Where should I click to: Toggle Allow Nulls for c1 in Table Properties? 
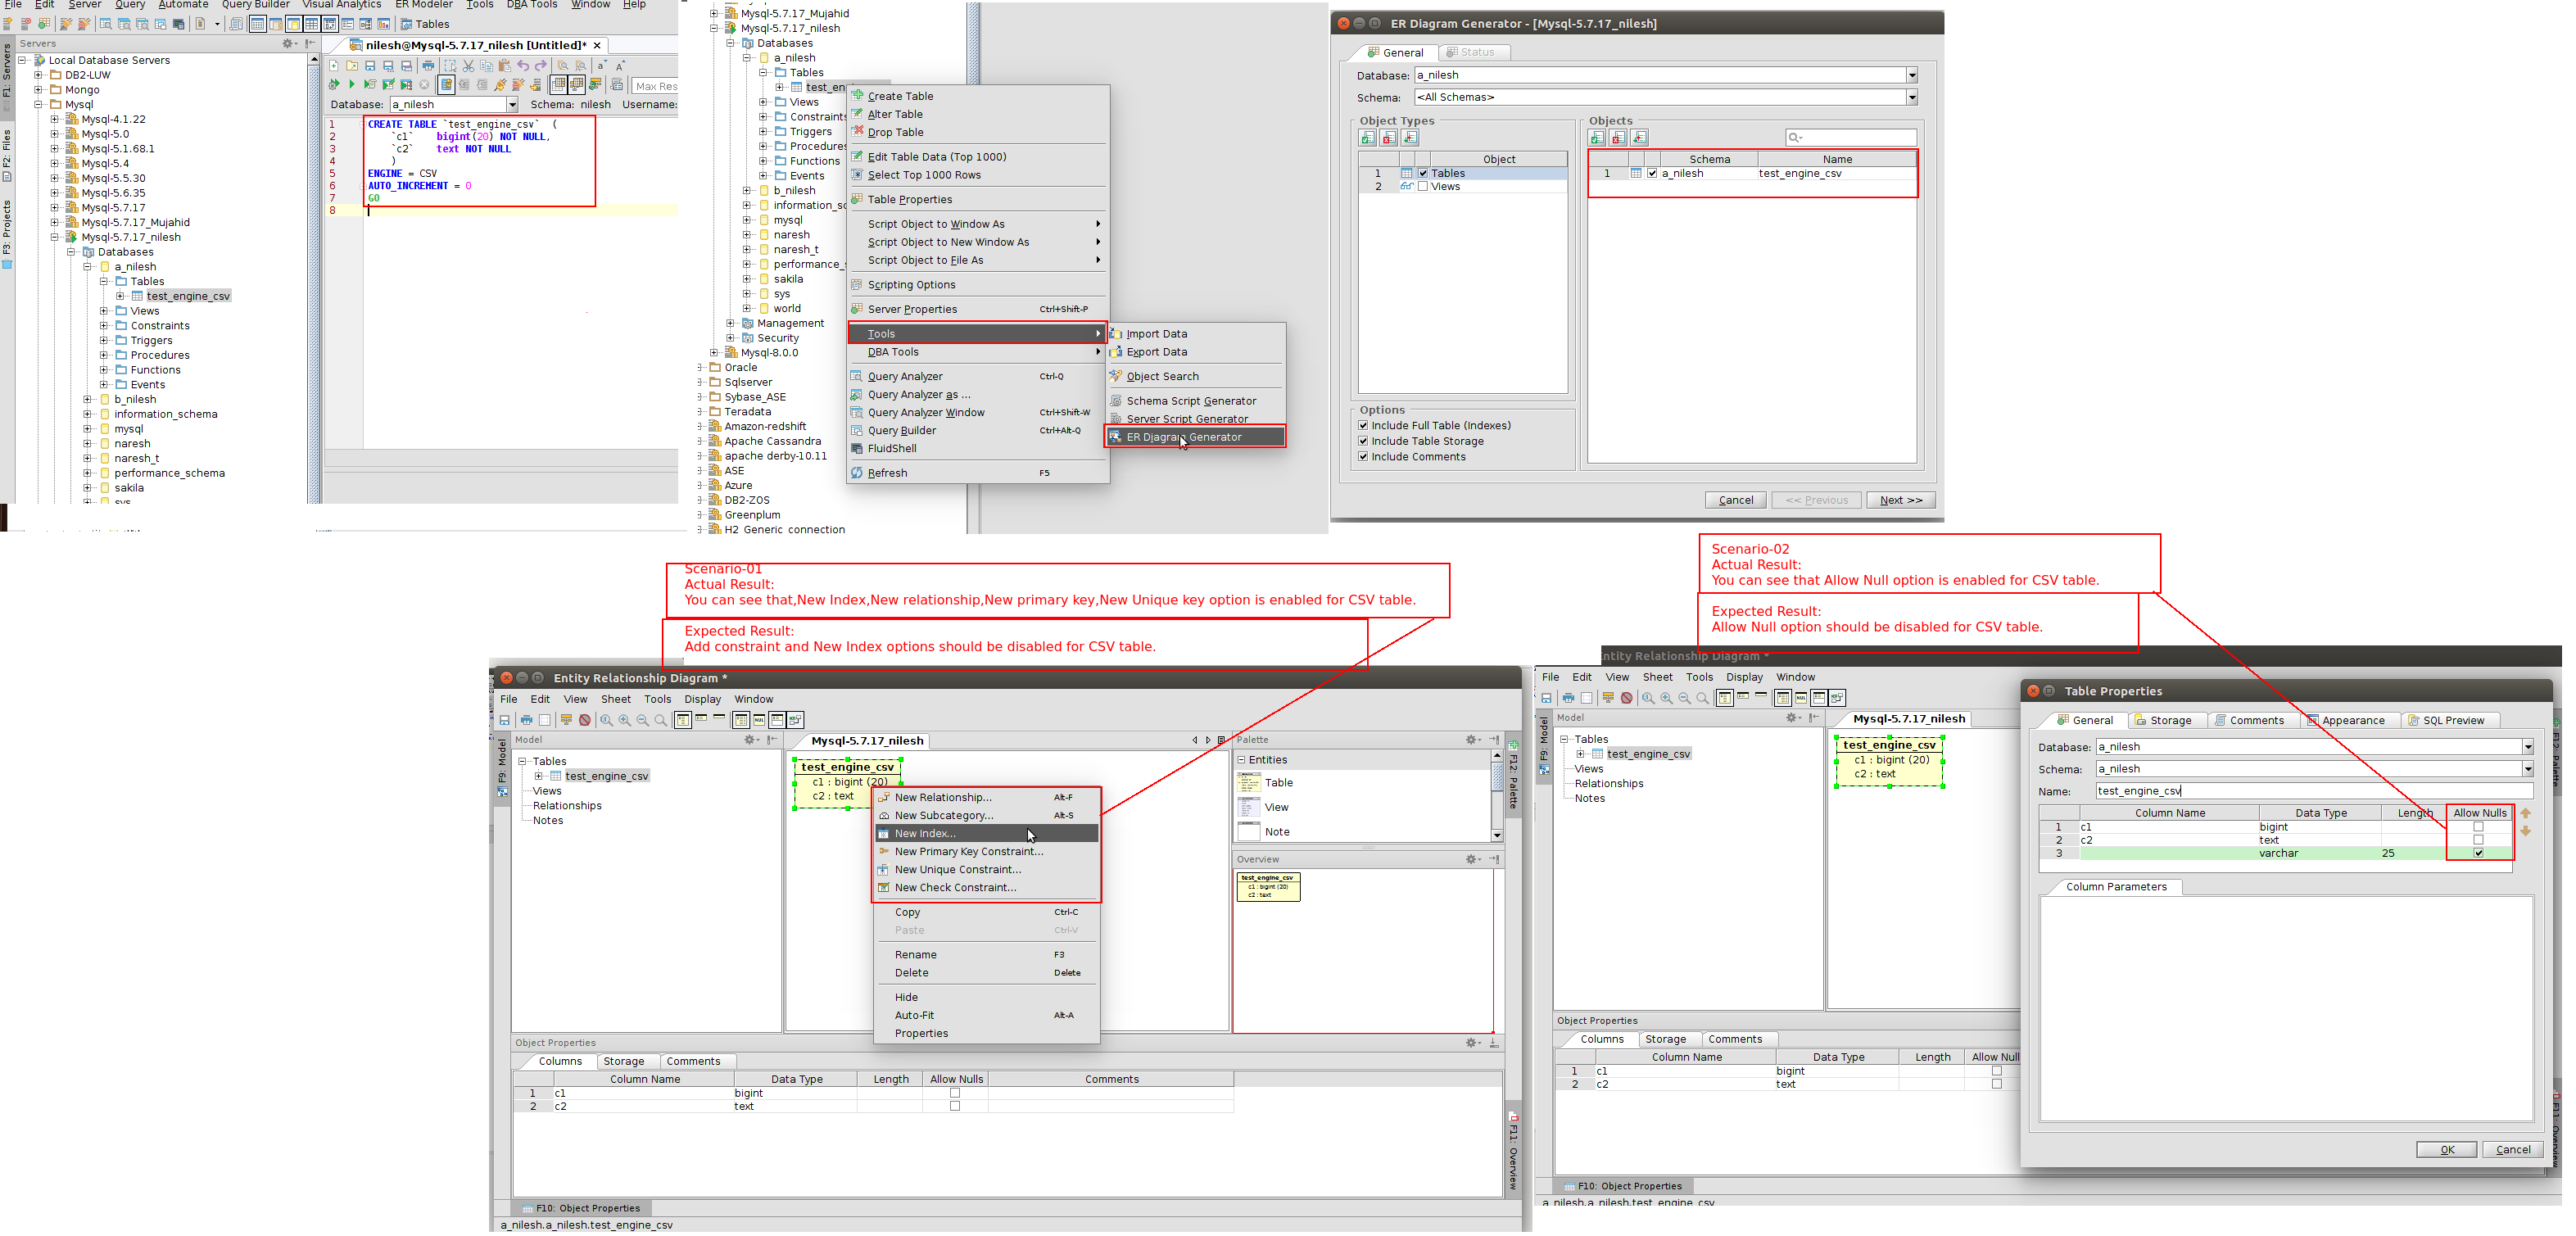tap(2478, 827)
